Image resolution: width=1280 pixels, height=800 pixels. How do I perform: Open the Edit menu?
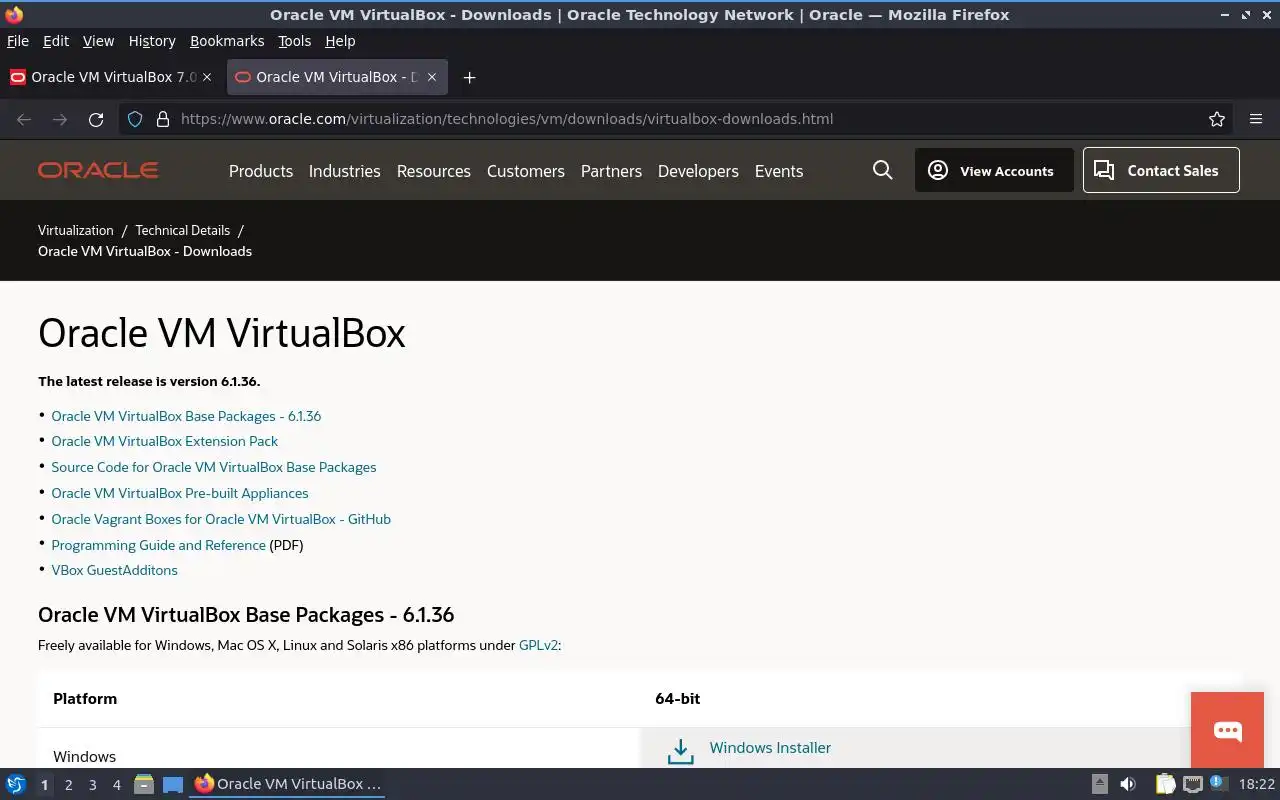tap(56, 41)
